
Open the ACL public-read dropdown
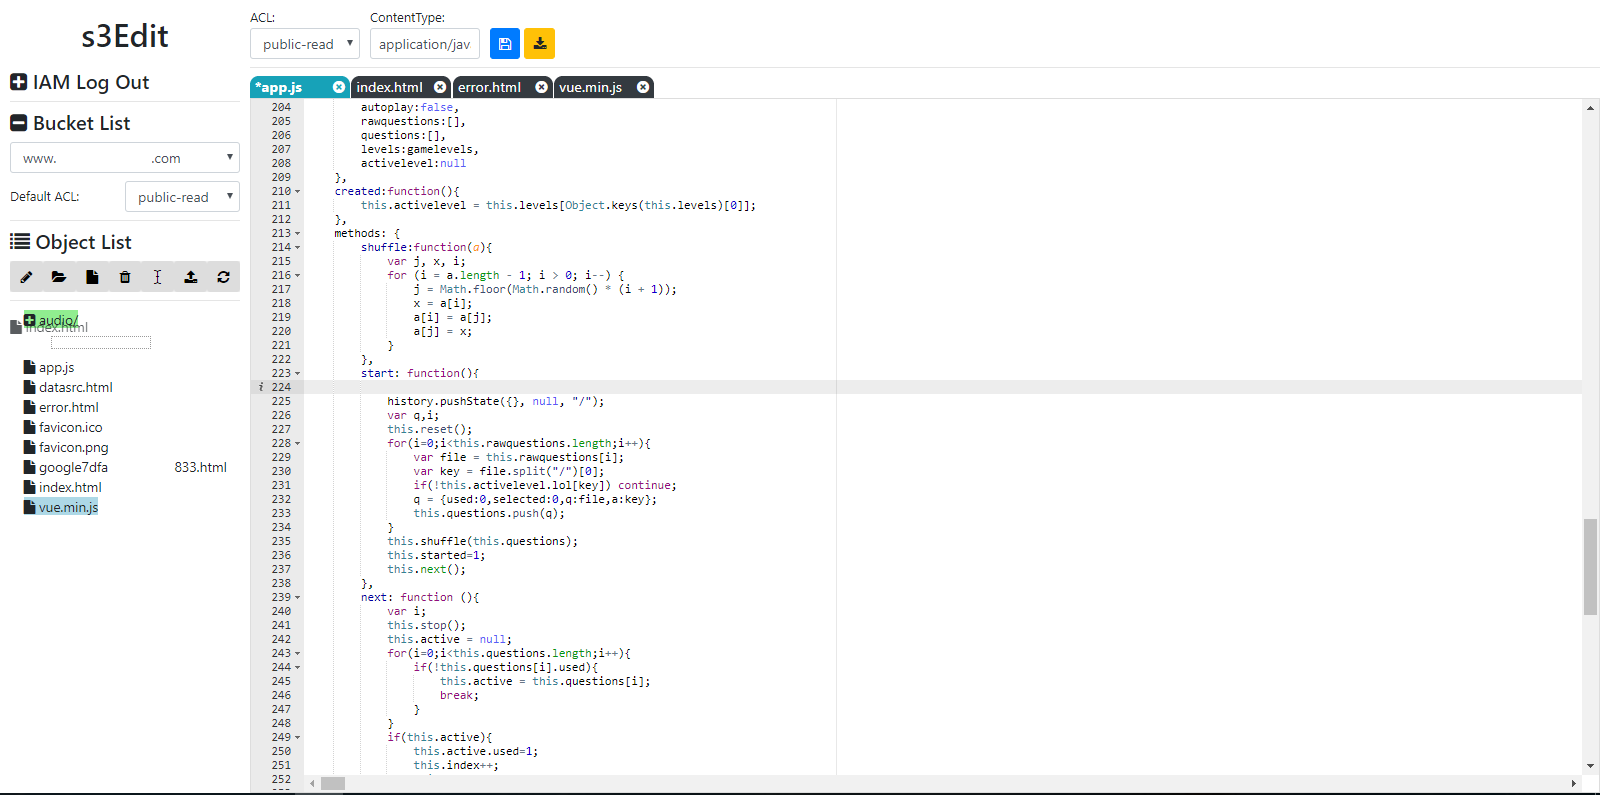[x=305, y=44]
